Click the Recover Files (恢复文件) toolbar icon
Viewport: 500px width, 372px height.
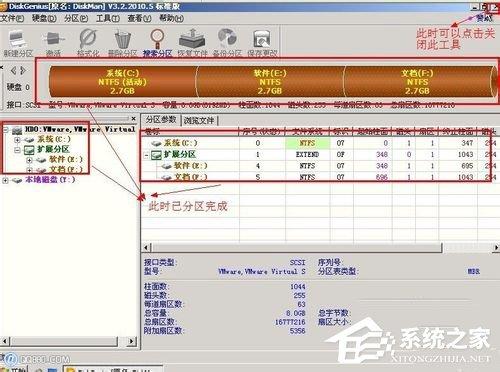[x=192, y=43]
